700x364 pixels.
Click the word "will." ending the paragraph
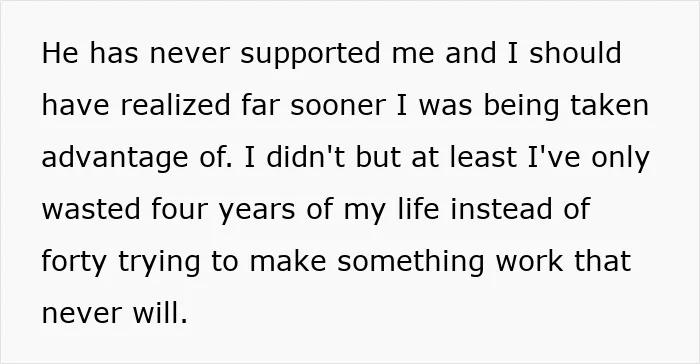[x=160, y=313]
